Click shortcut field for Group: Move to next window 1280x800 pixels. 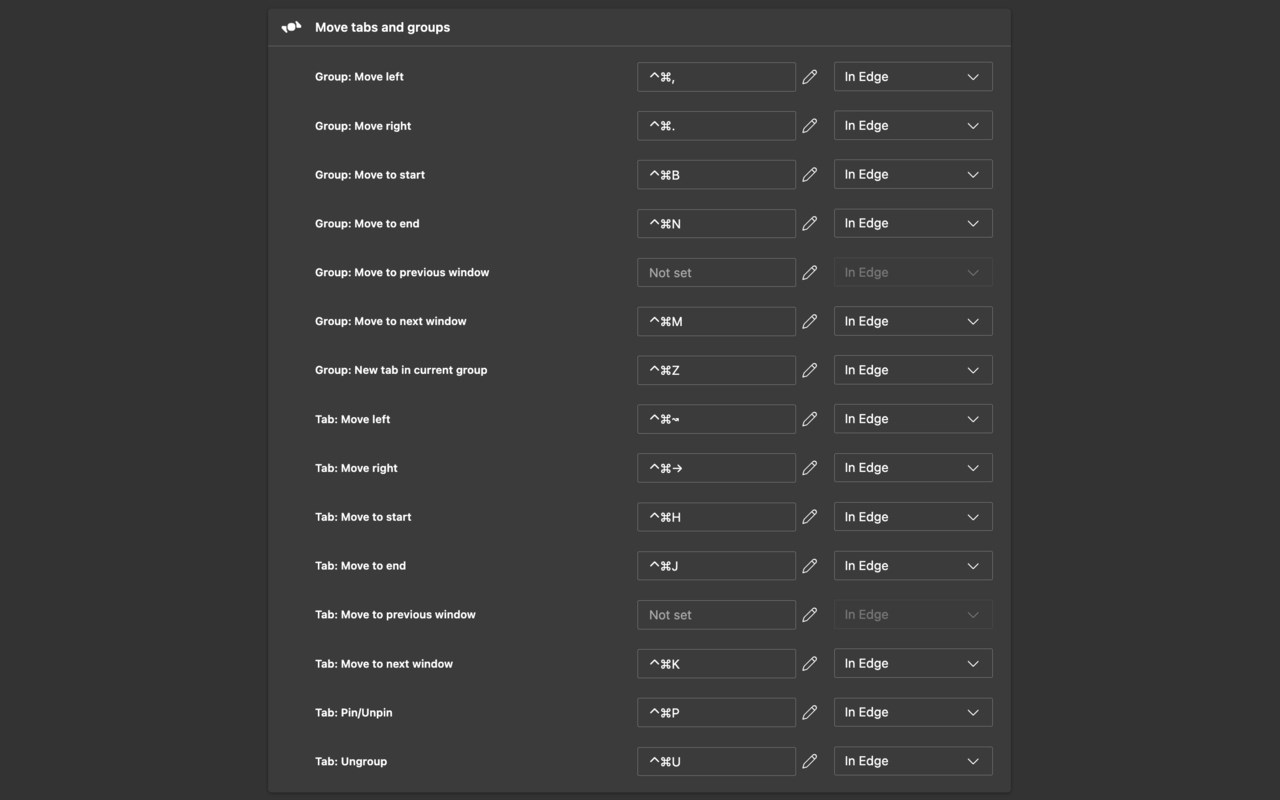pyautogui.click(x=716, y=321)
